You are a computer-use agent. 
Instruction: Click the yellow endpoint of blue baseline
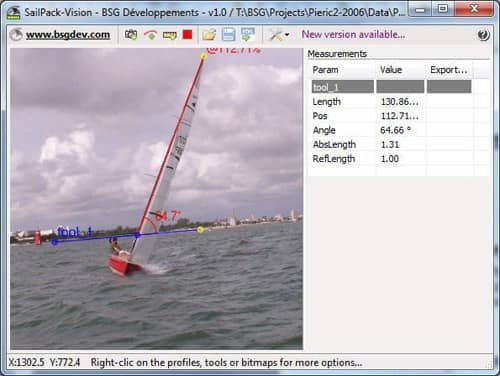(x=200, y=229)
